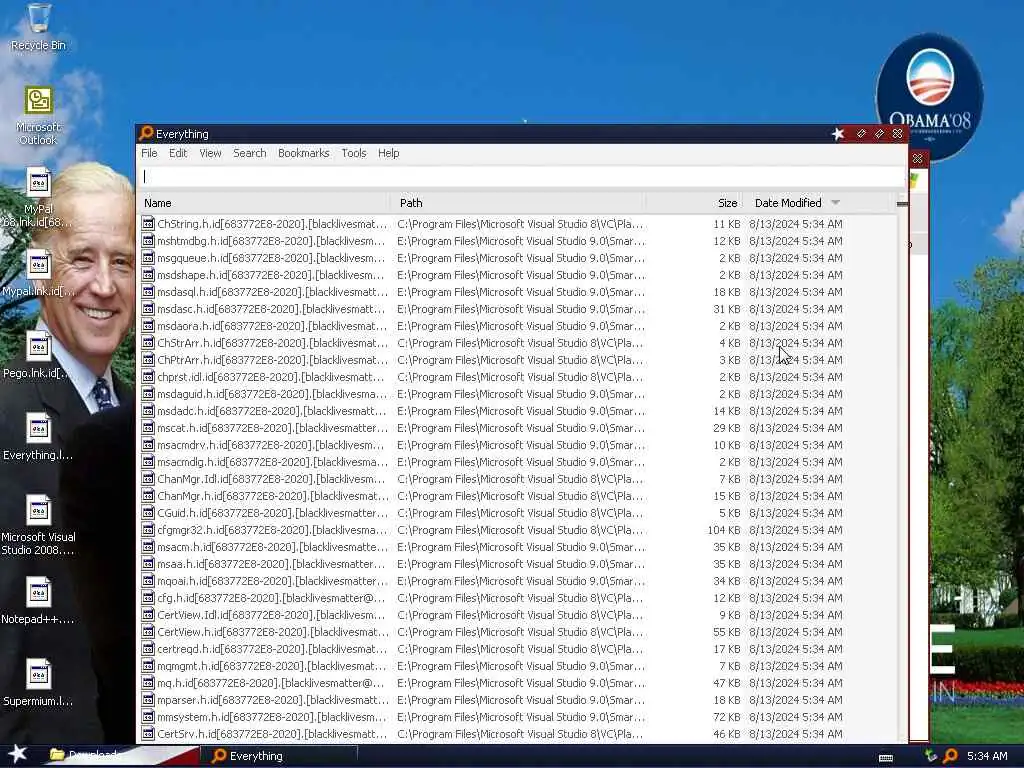1024x768 pixels.
Task: Click the file icon of msdaora.h row
Action: (x=148, y=326)
